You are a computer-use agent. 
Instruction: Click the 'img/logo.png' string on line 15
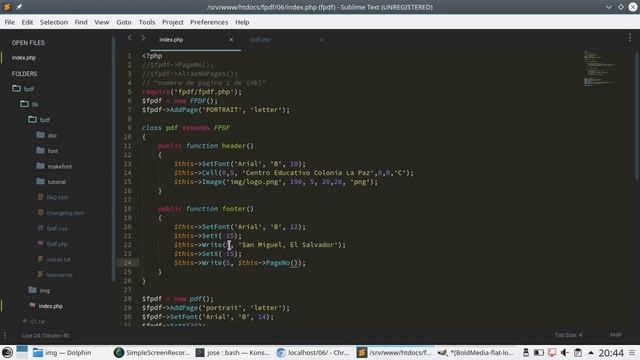point(254,182)
